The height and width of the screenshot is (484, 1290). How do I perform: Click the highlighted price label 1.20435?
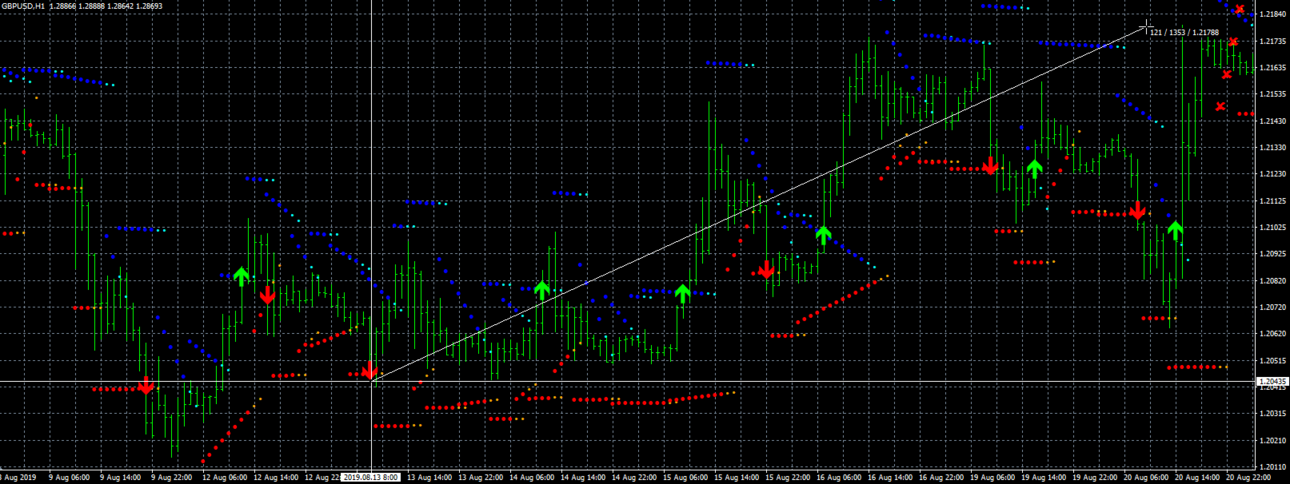tap(1273, 382)
